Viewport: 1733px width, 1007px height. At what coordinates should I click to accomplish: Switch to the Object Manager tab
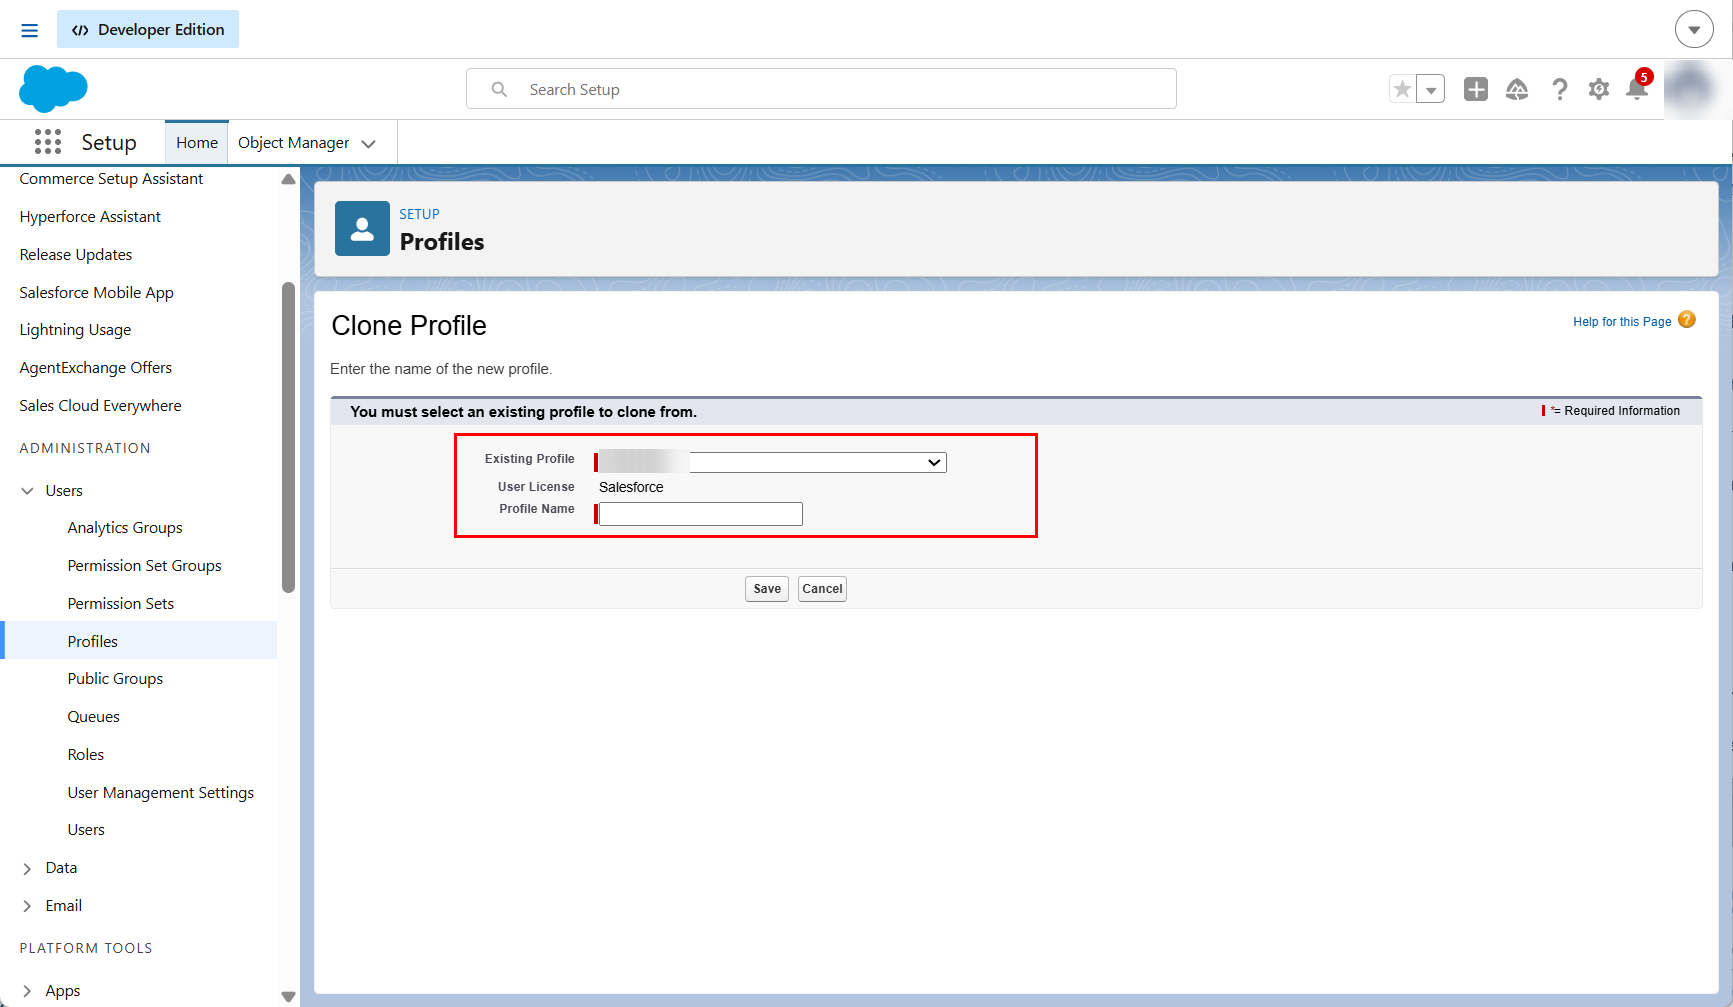(x=306, y=143)
